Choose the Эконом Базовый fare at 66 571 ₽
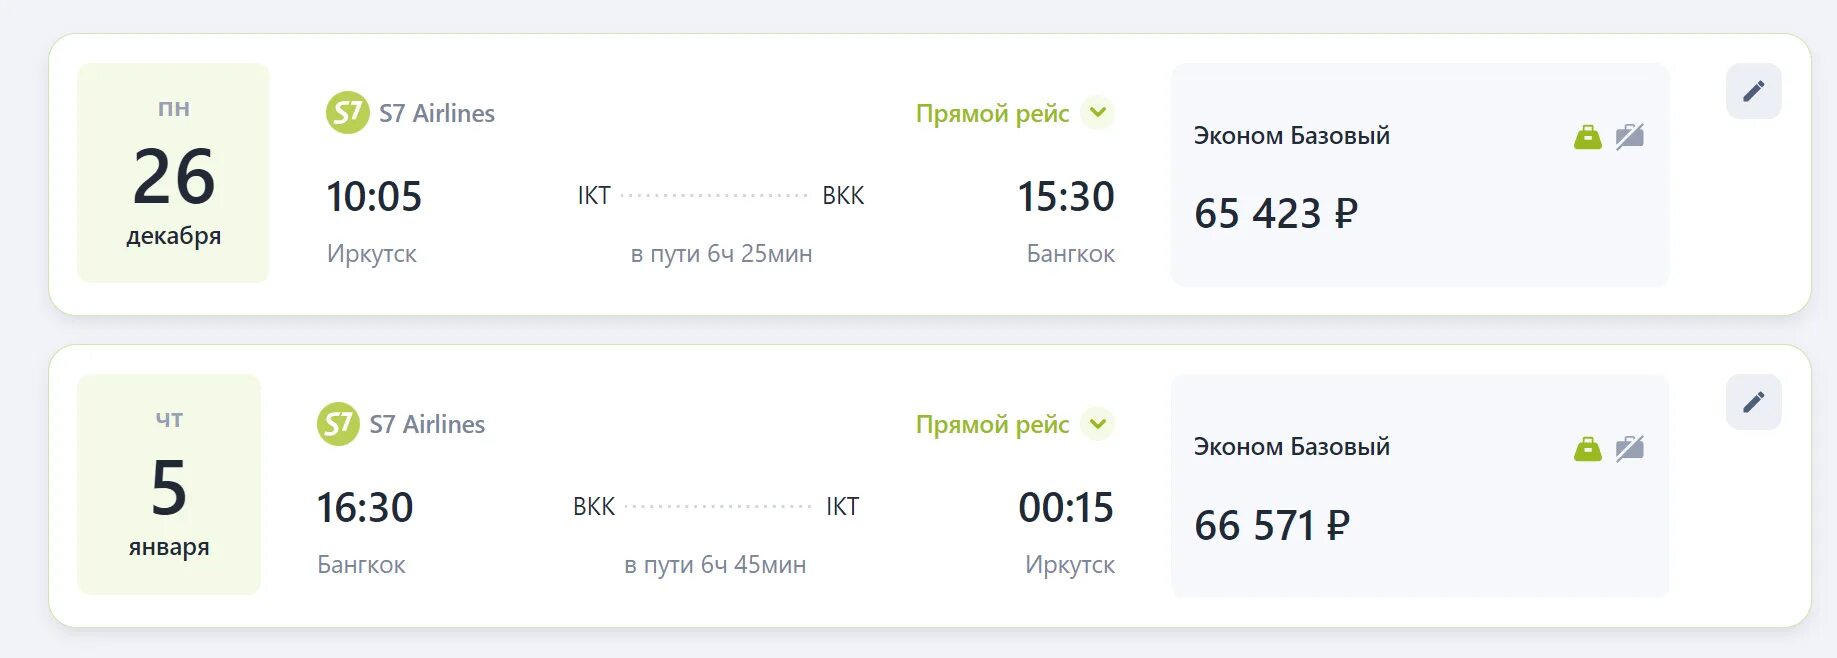 [x=1419, y=486]
